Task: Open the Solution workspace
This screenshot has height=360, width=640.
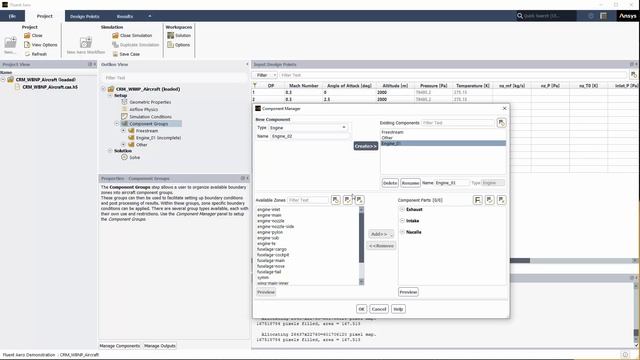Action: tap(179, 36)
